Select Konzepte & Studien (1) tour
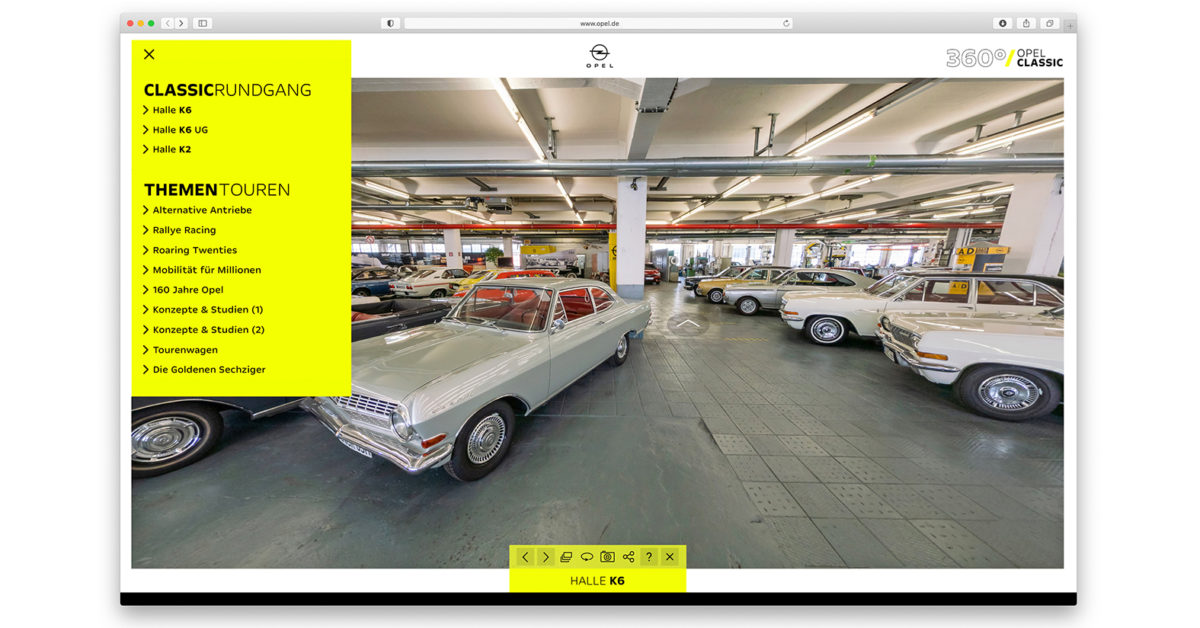Screen dimensions: 1200x628 (x=204, y=310)
